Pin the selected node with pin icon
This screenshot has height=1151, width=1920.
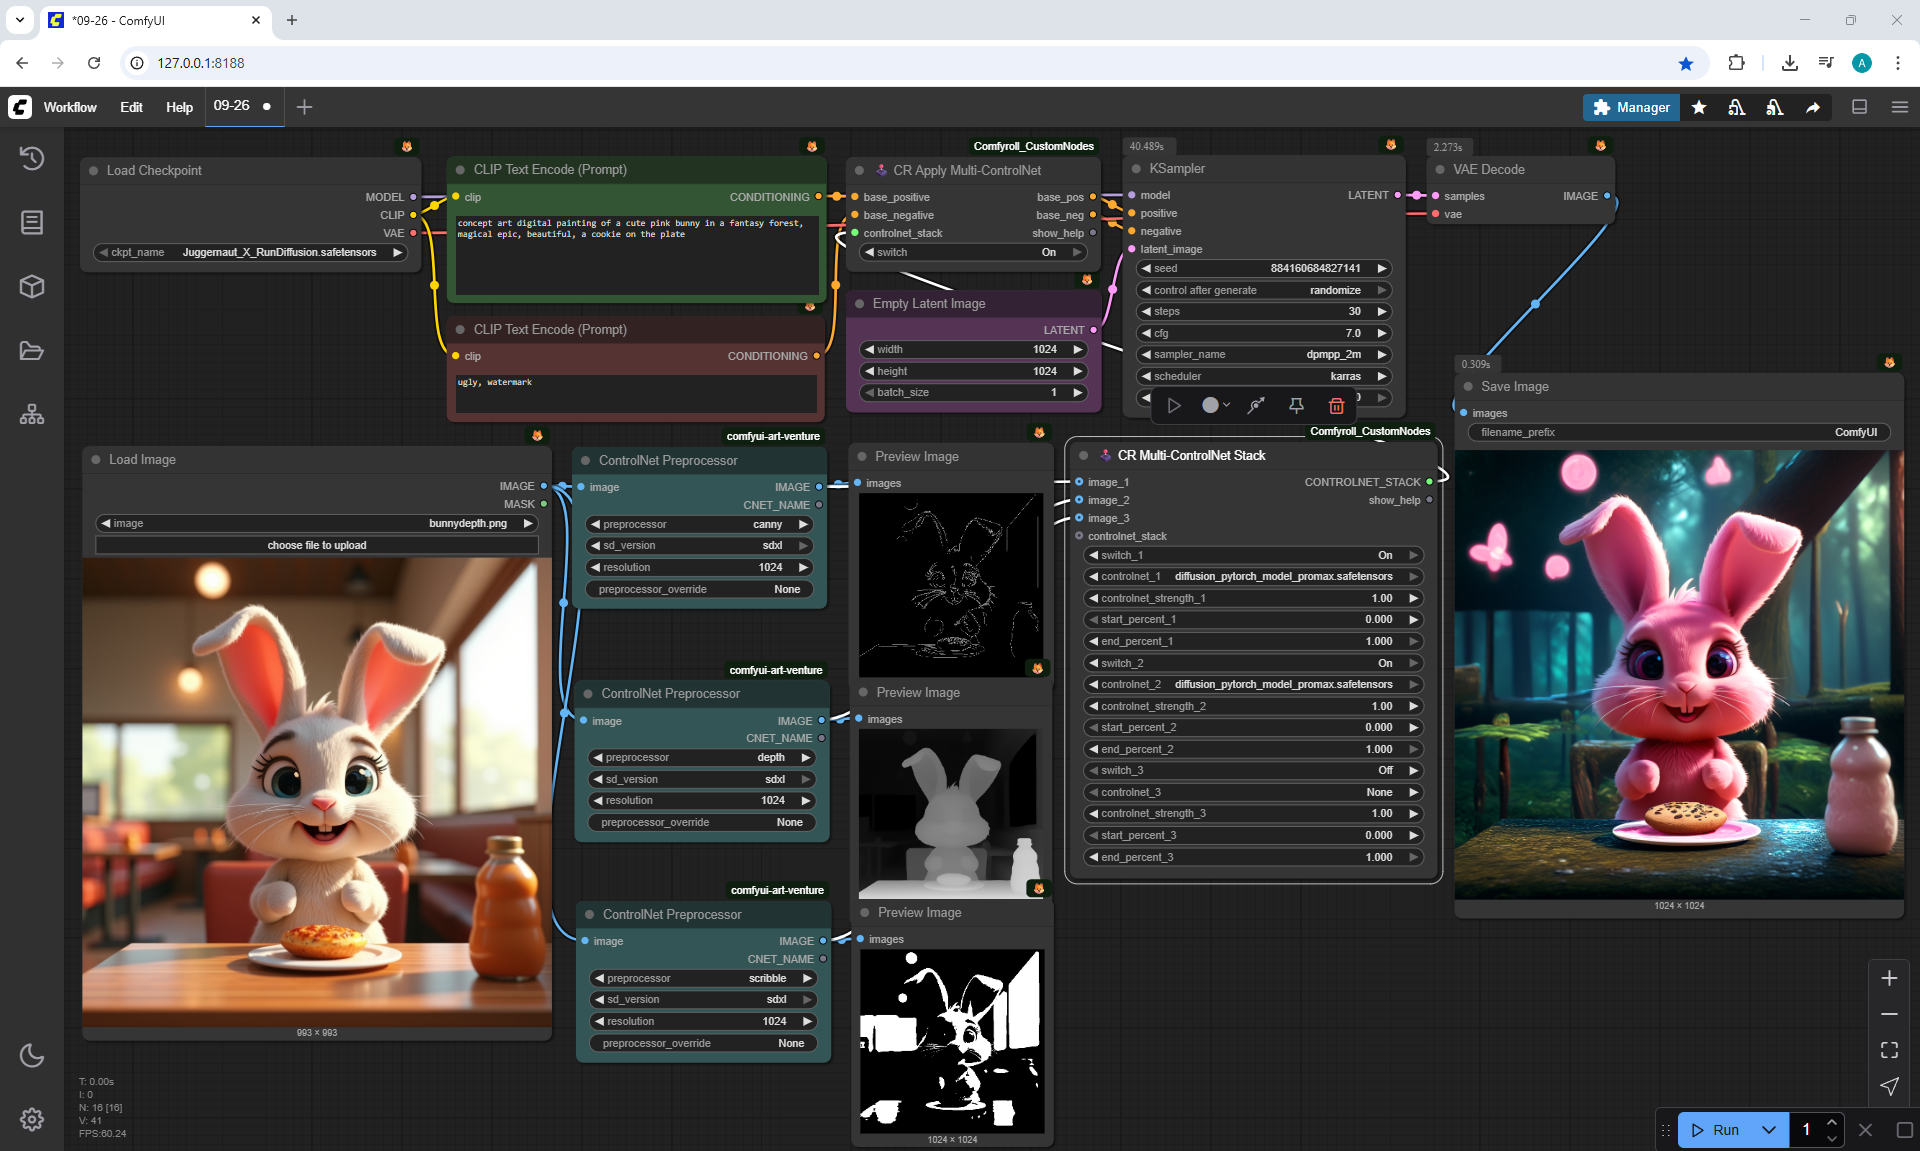point(1296,405)
